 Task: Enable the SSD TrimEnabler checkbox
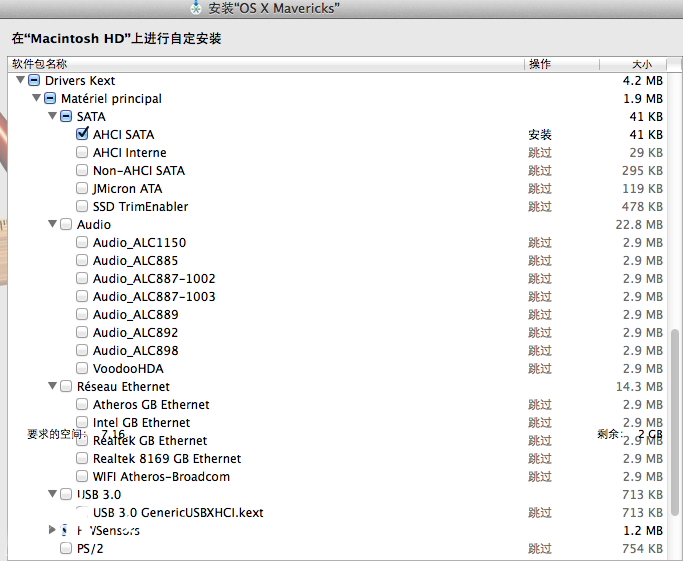tap(82, 206)
